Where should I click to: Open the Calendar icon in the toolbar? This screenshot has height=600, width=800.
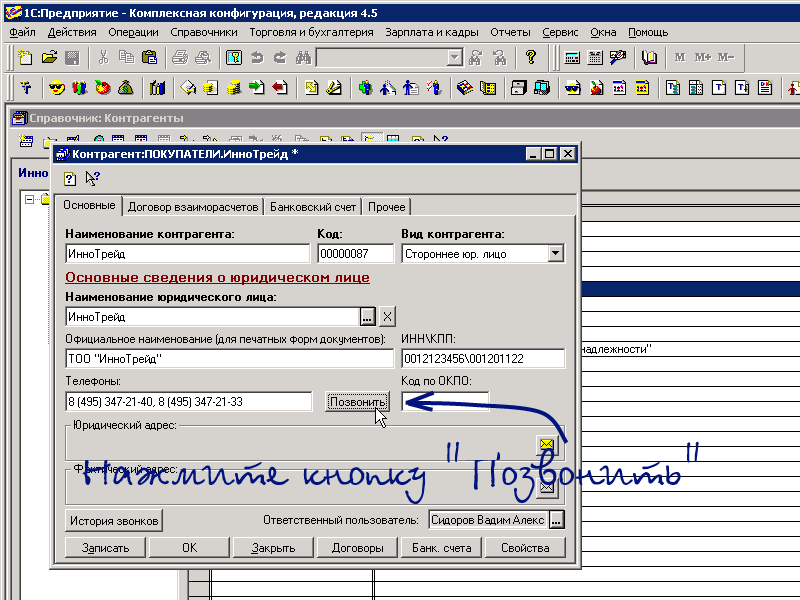click(x=595, y=58)
